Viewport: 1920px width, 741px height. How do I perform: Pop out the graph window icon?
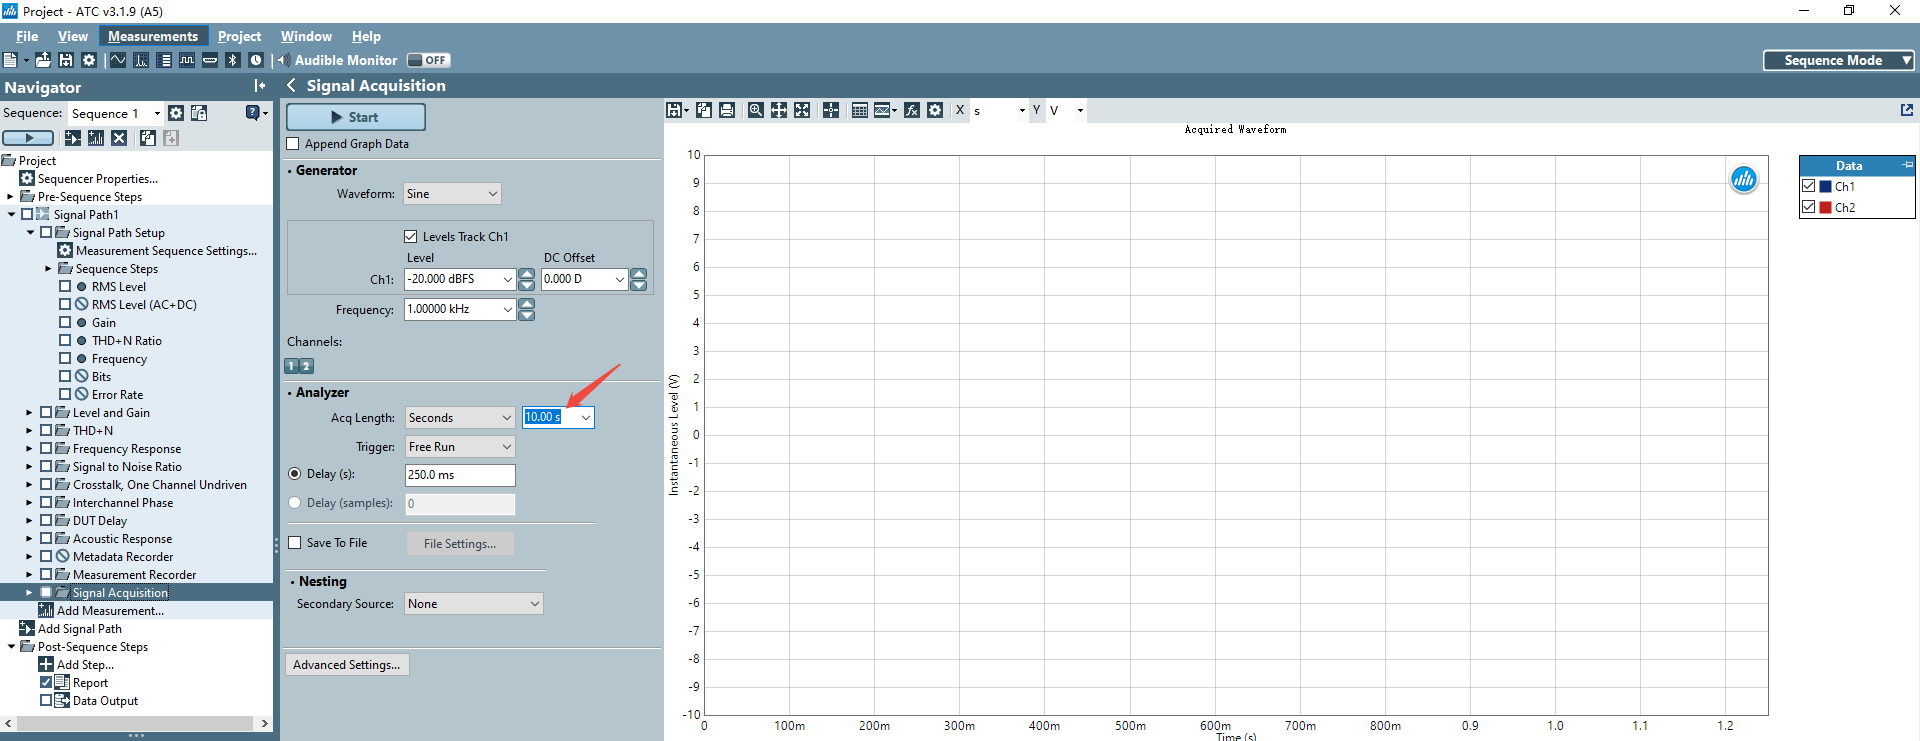tap(1907, 110)
